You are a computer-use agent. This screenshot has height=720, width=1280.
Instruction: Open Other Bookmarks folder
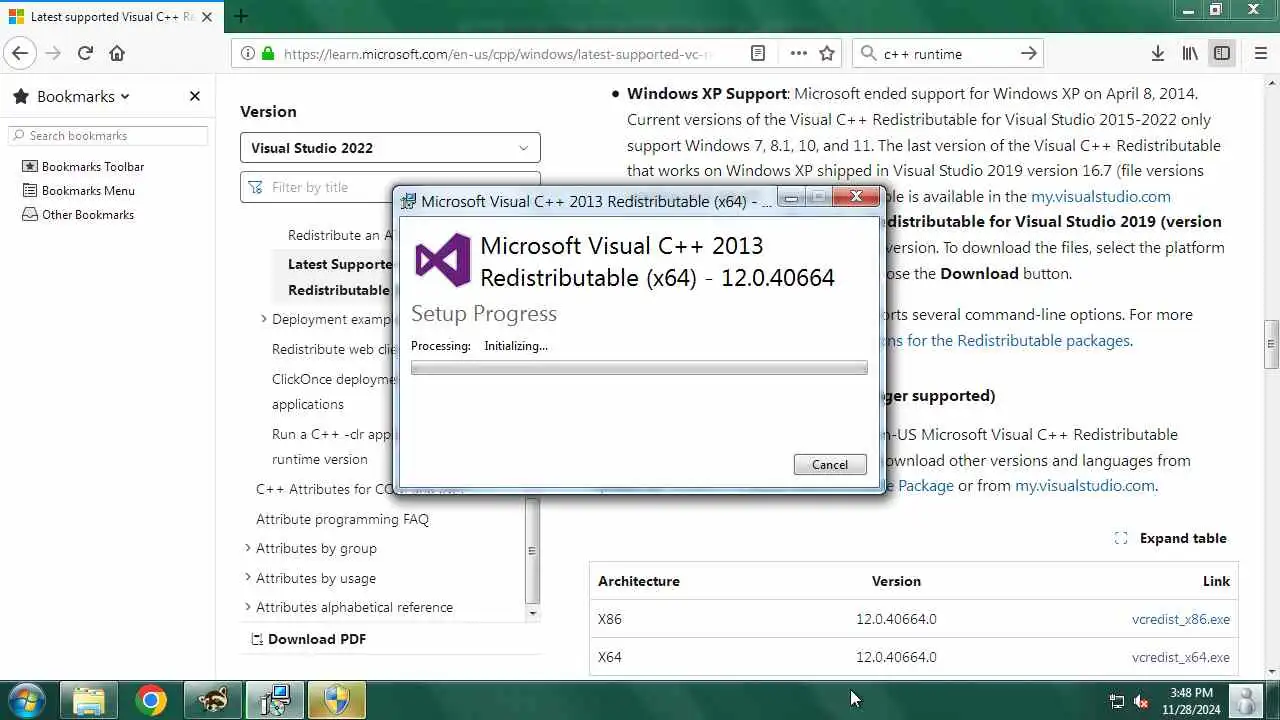tap(88, 214)
